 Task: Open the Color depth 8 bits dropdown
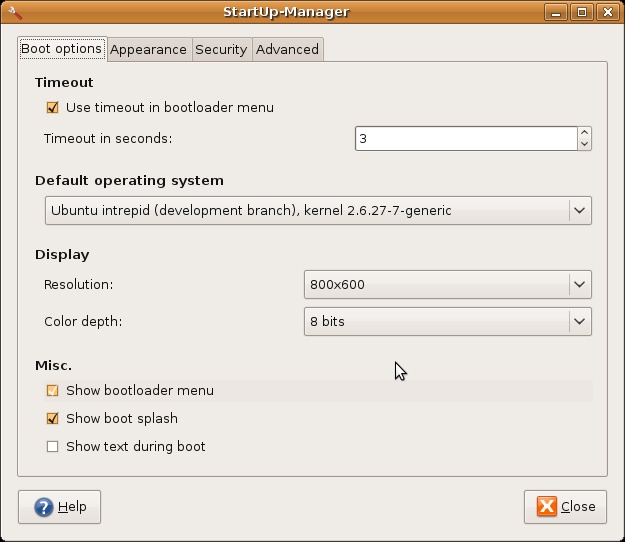(x=448, y=321)
